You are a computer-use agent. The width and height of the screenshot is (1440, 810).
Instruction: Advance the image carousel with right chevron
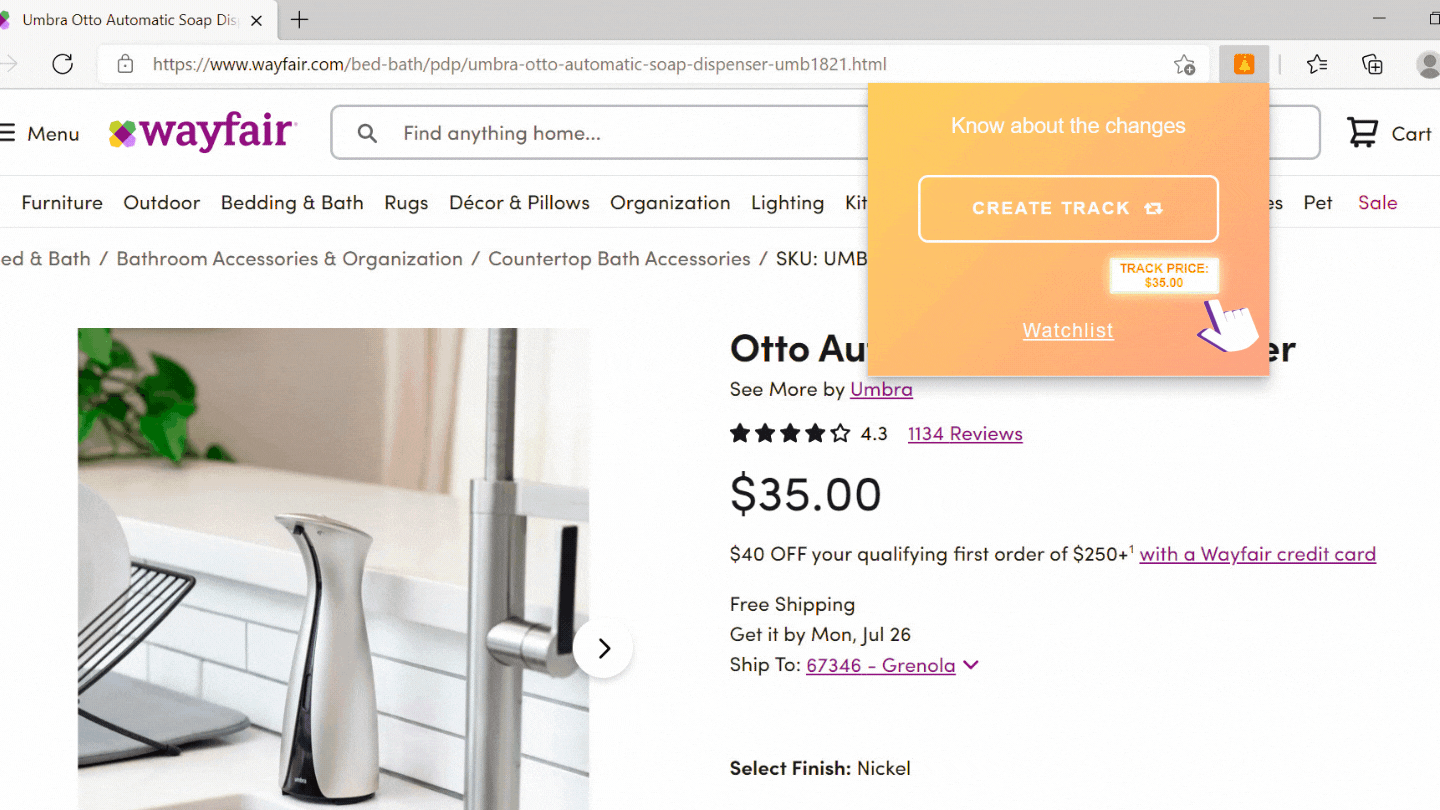pos(603,648)
